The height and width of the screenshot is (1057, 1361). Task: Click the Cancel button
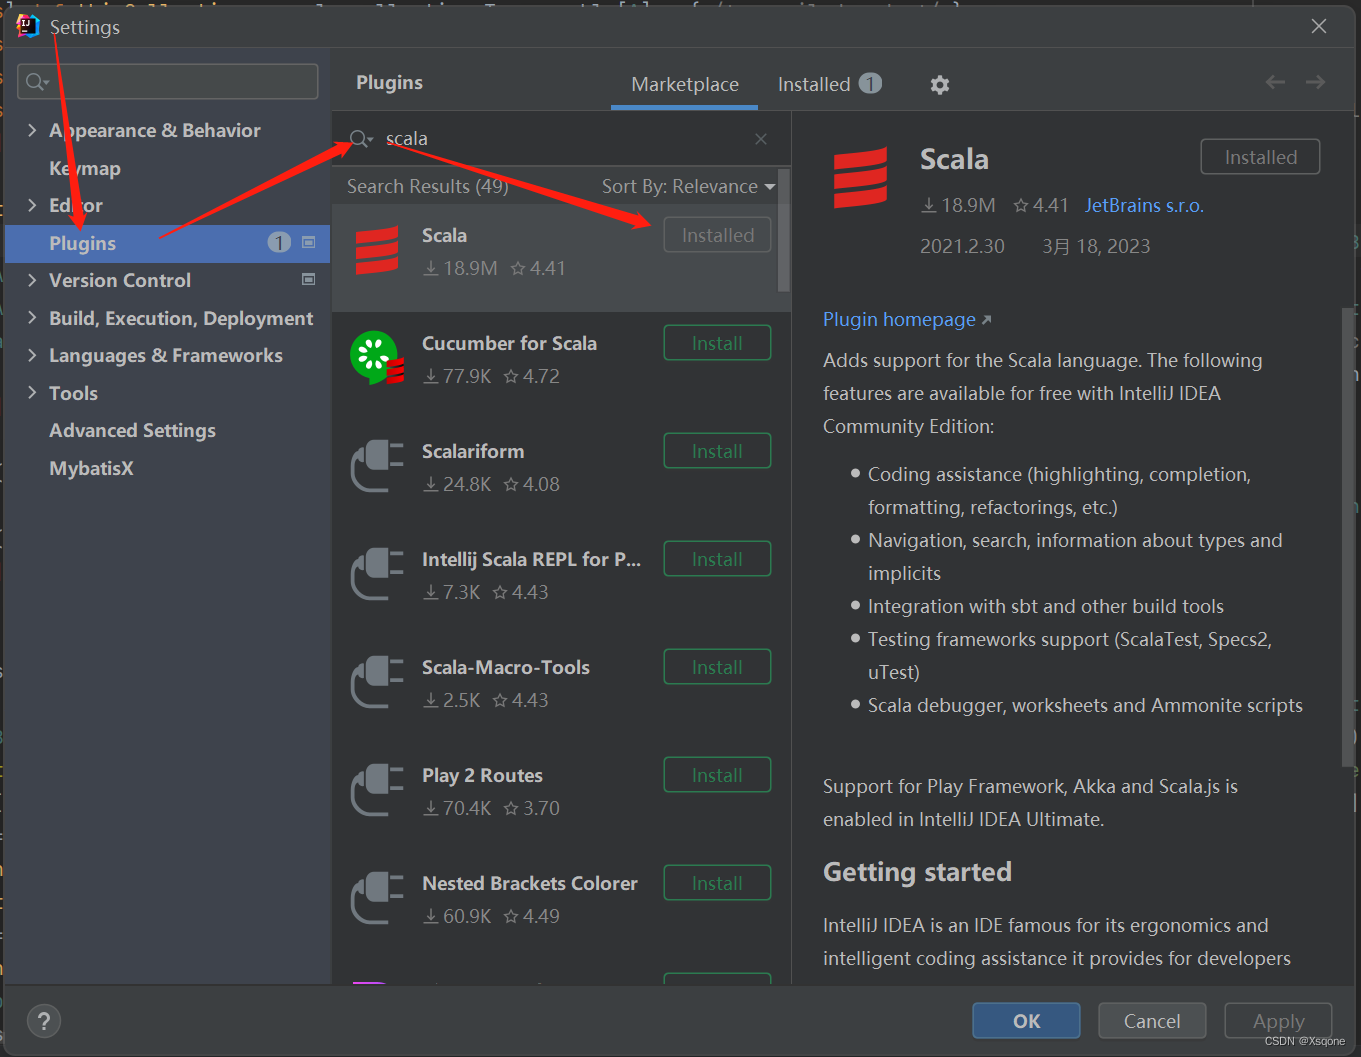pyautogui.click(x=1152, y=1021)
